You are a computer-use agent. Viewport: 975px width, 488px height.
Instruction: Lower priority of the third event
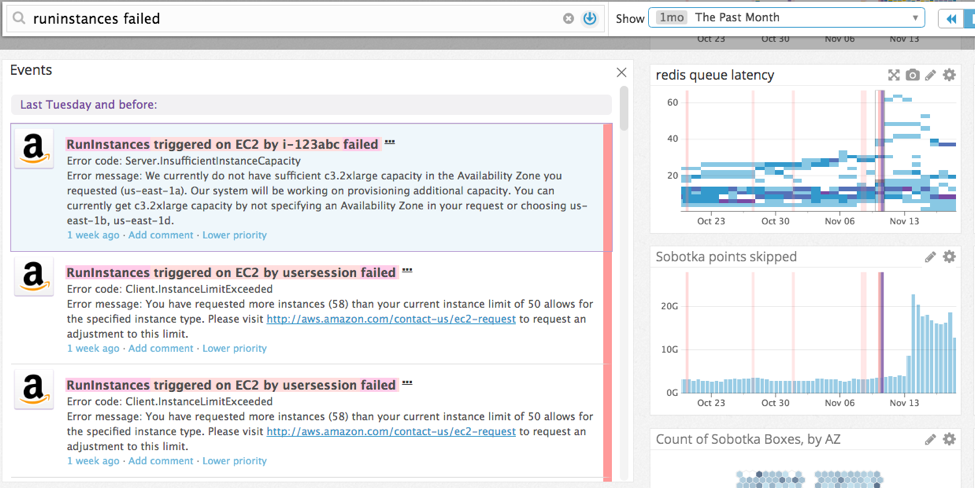tap(234, 461)
